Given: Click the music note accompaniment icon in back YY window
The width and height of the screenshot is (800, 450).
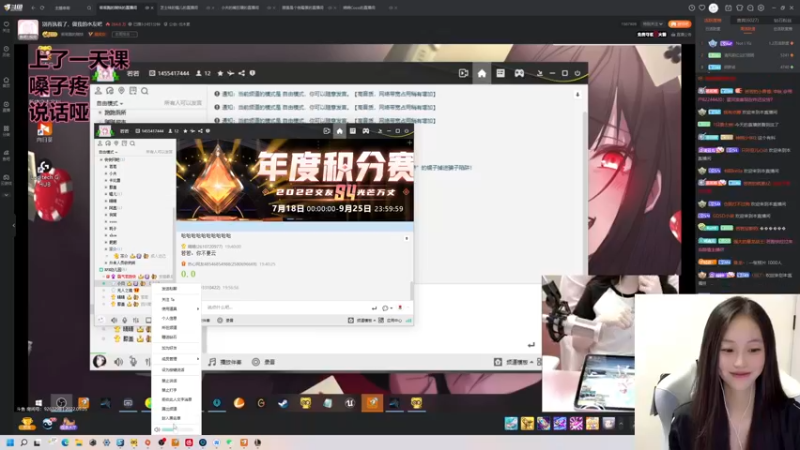Looking at the screenshot, I should (x=212, y=362).
